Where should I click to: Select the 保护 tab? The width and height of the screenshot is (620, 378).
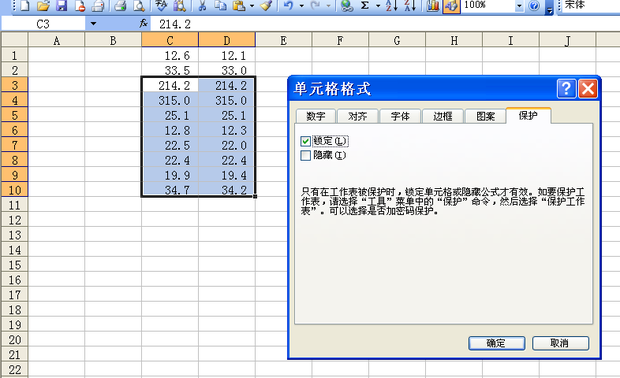[x=528, y=115]
